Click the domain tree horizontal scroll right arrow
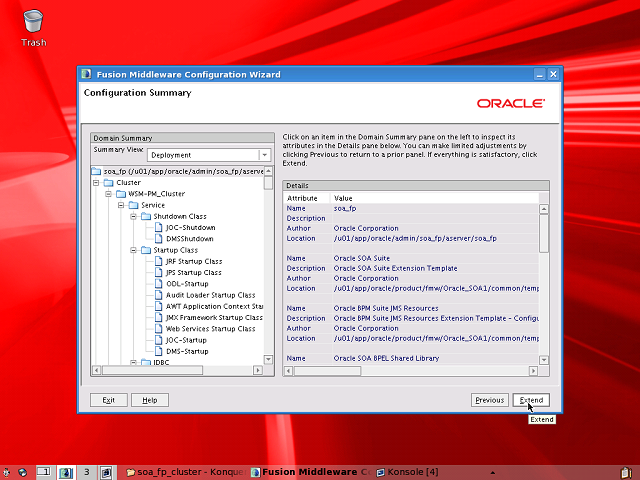The width and height of the screenshot is (640, 480). coord(258,370)
